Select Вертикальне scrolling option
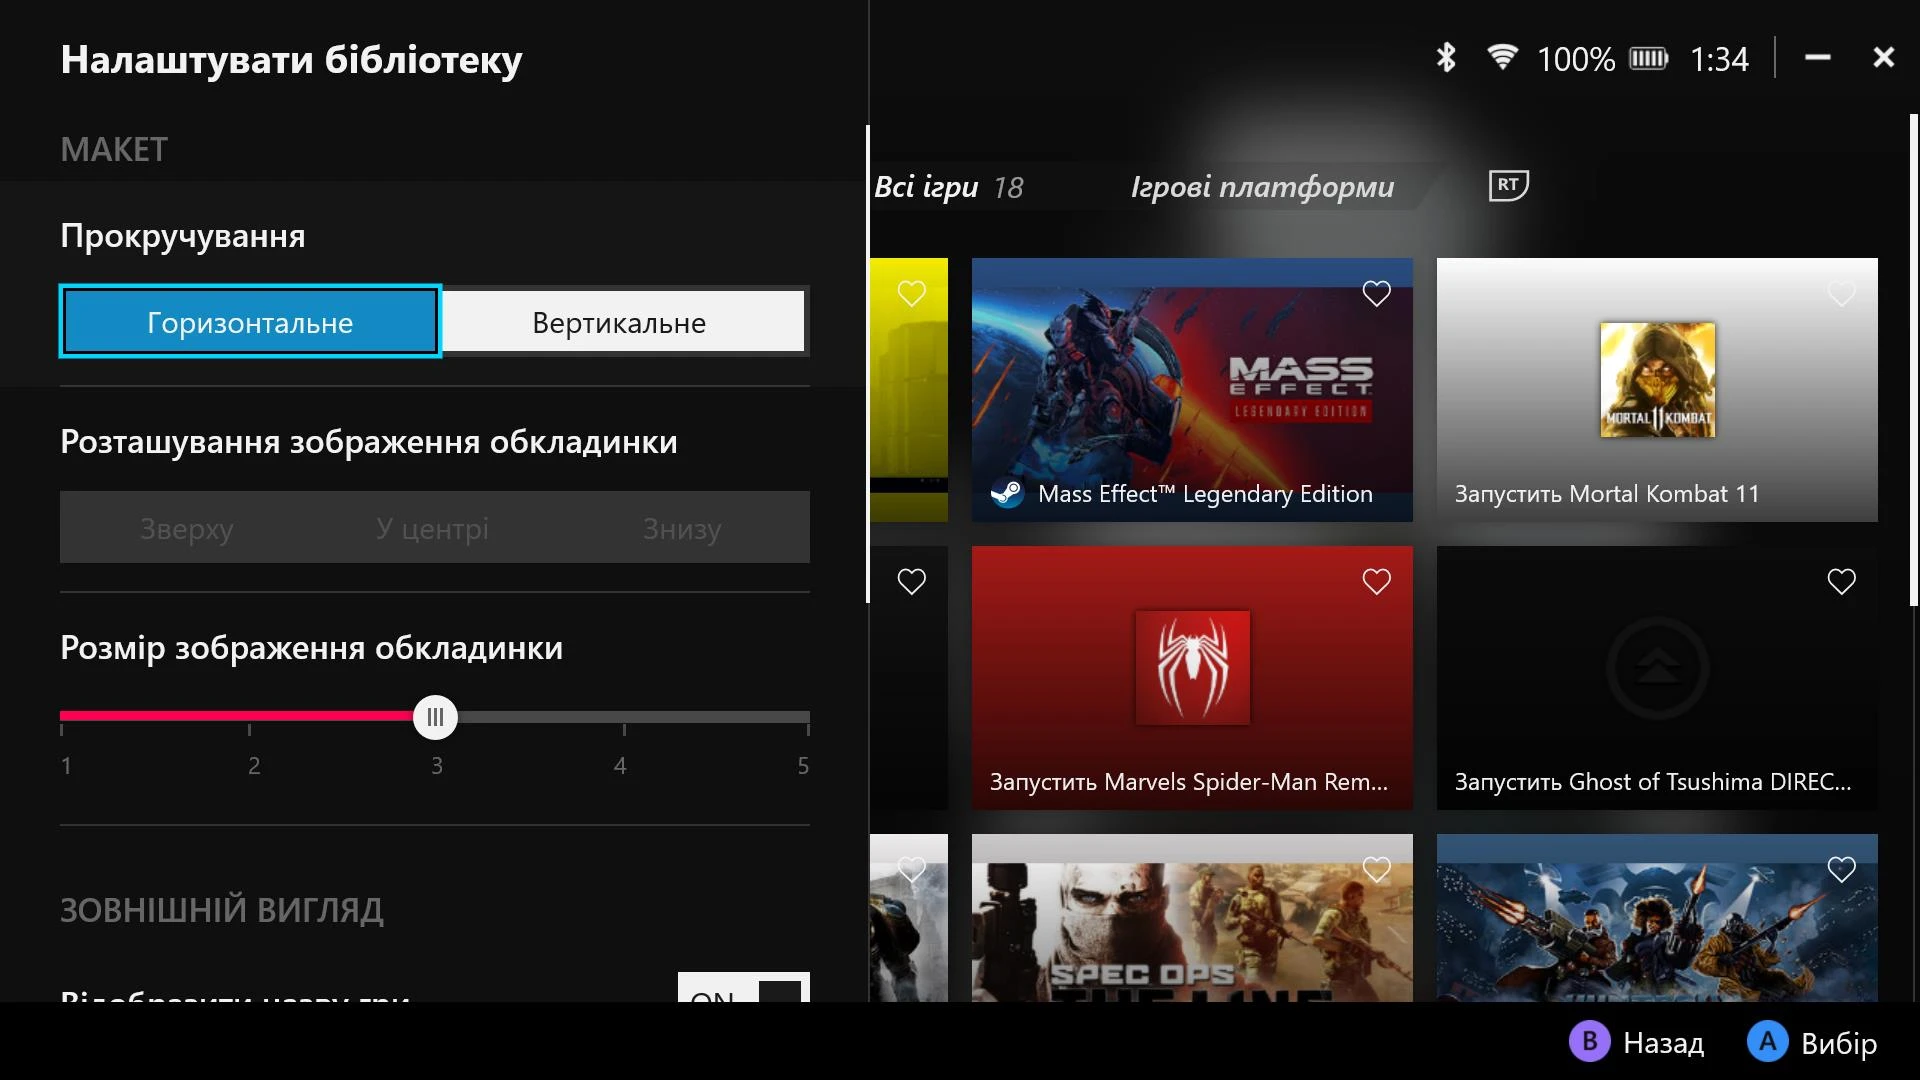 [622, 322]
